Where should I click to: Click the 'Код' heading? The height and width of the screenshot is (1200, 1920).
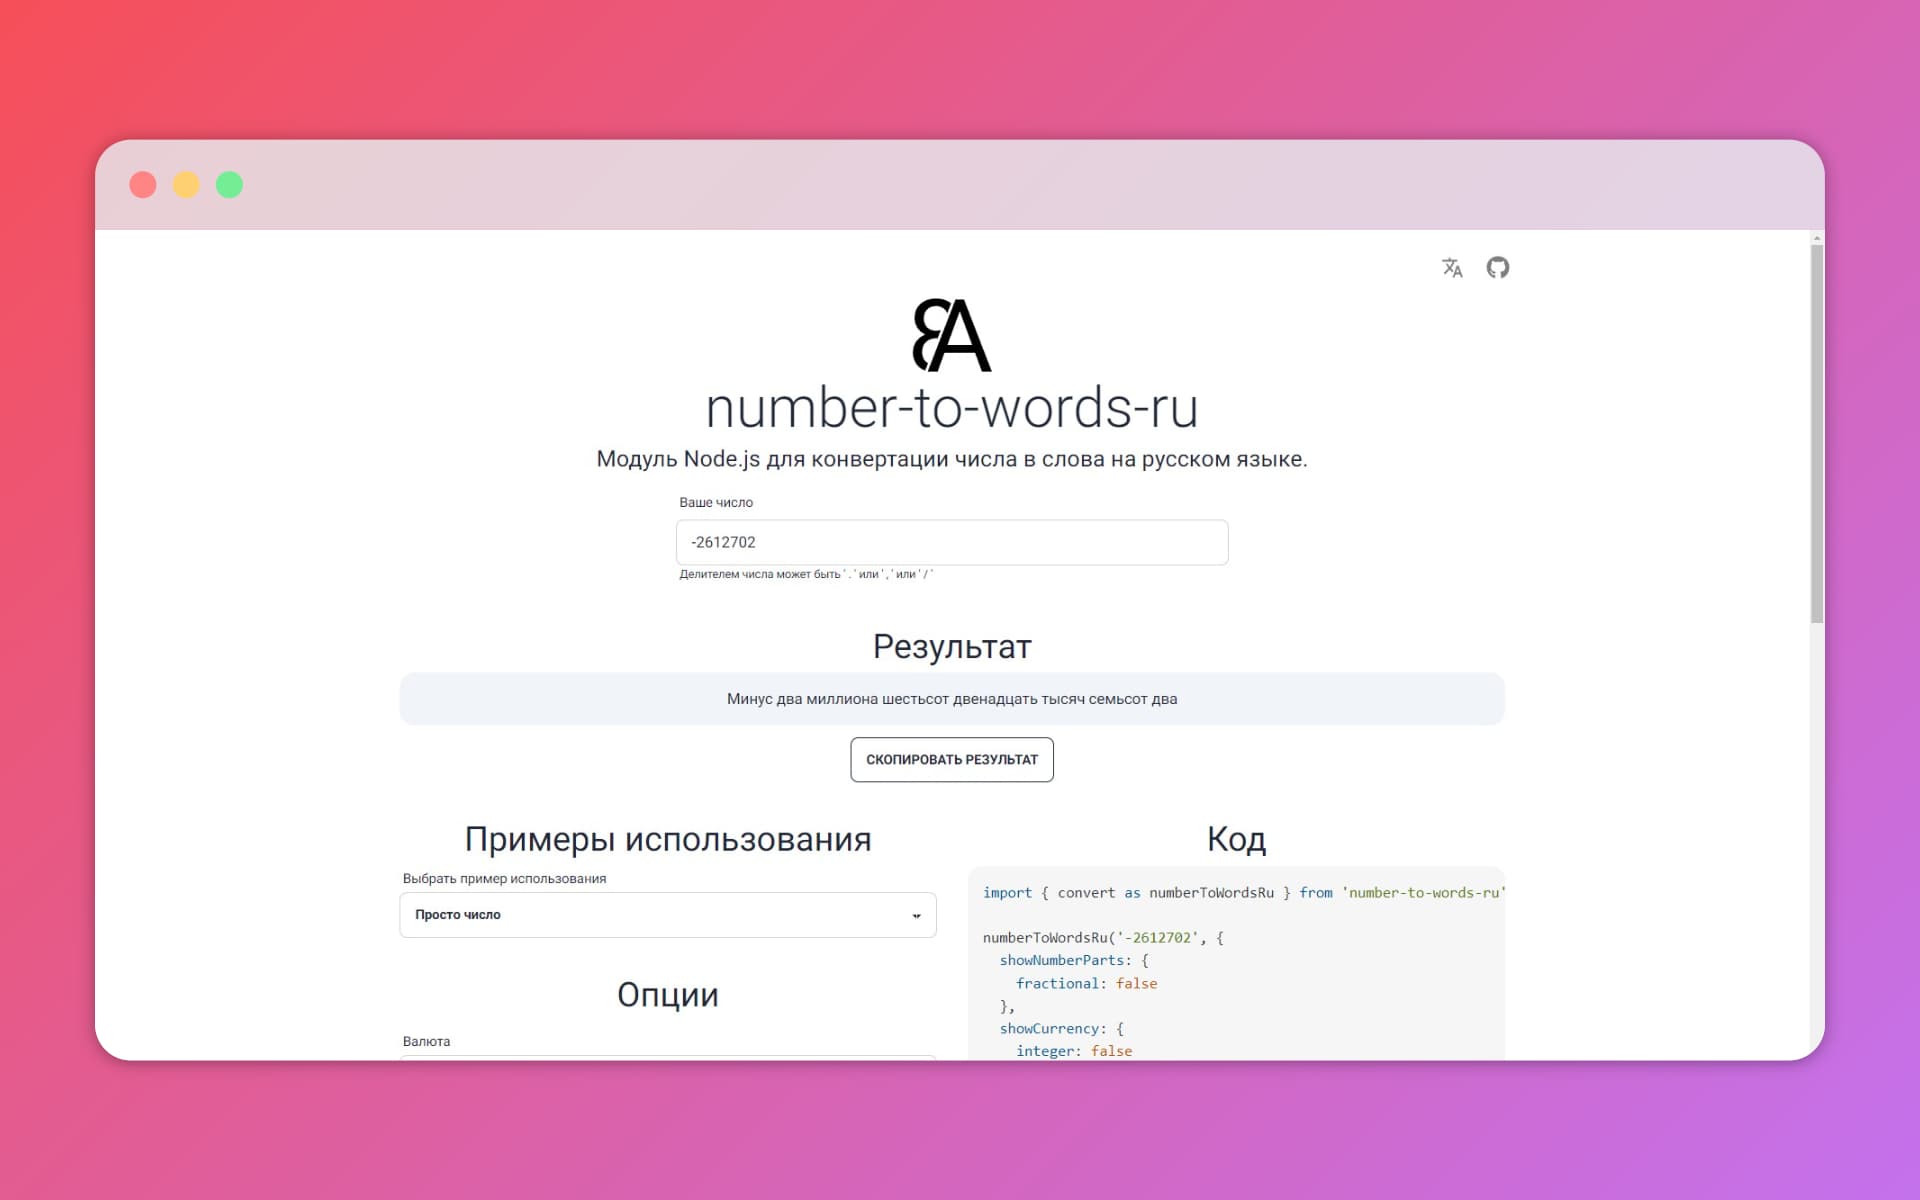click(x=1237, y=839)
